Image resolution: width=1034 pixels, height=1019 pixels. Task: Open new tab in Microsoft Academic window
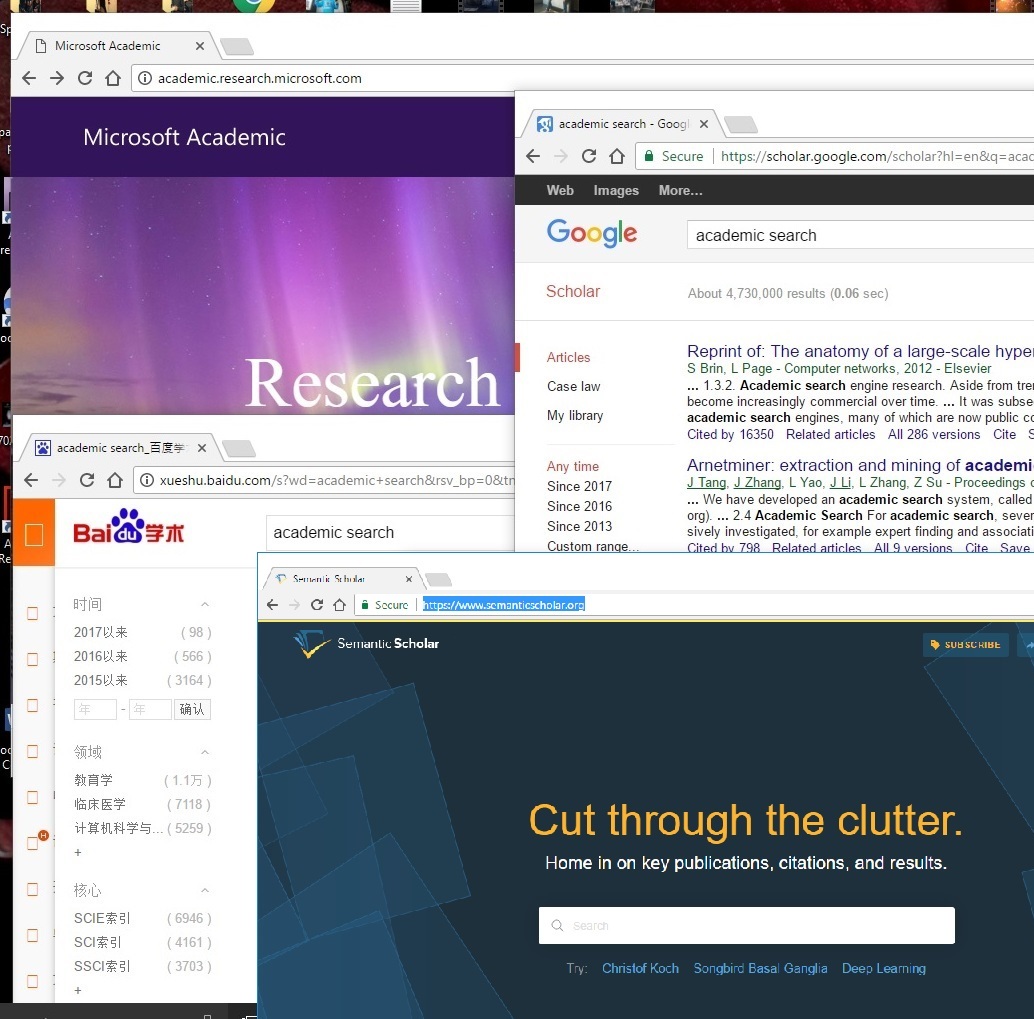tap(237, 46)
